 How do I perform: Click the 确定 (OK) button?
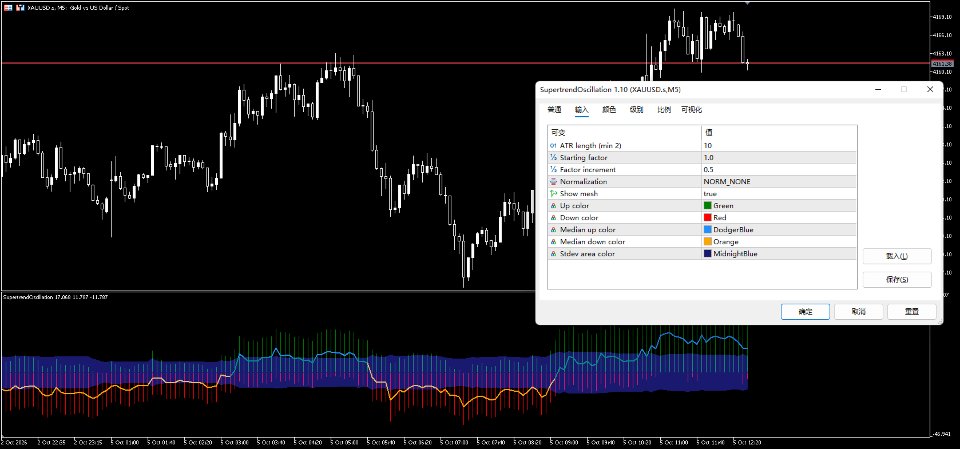pos(805,312)
